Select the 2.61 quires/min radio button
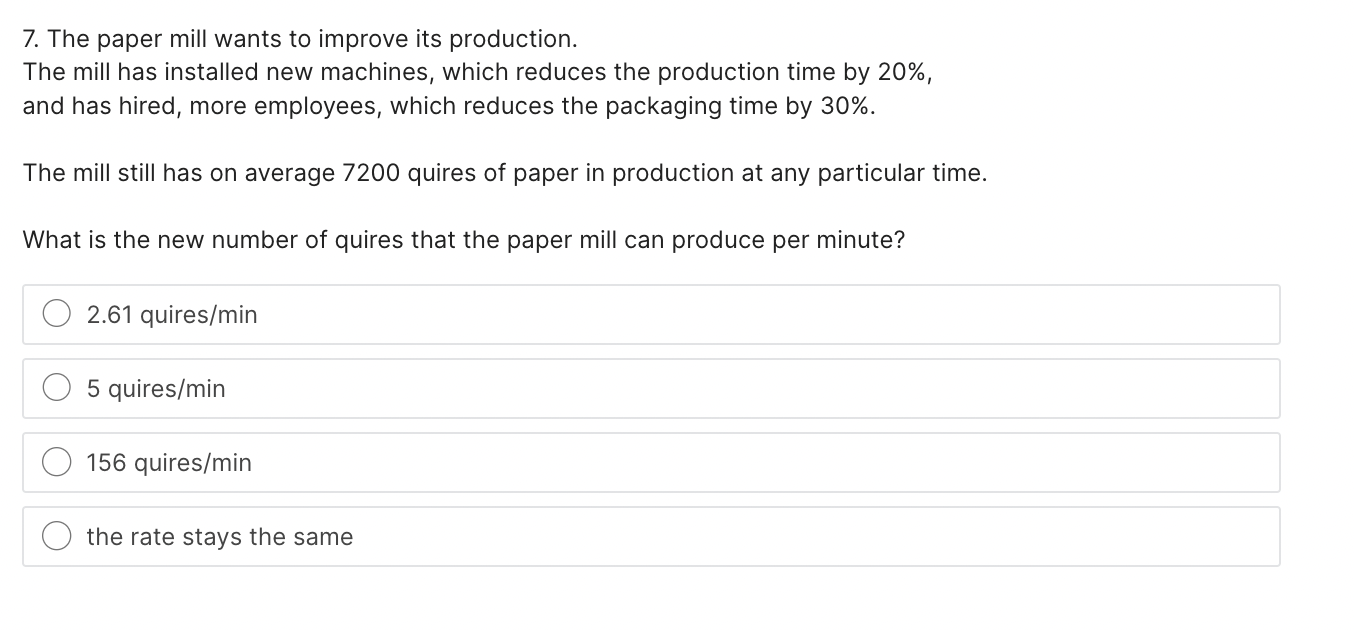This screenshot has height=630, width=1354. point(56,313)
